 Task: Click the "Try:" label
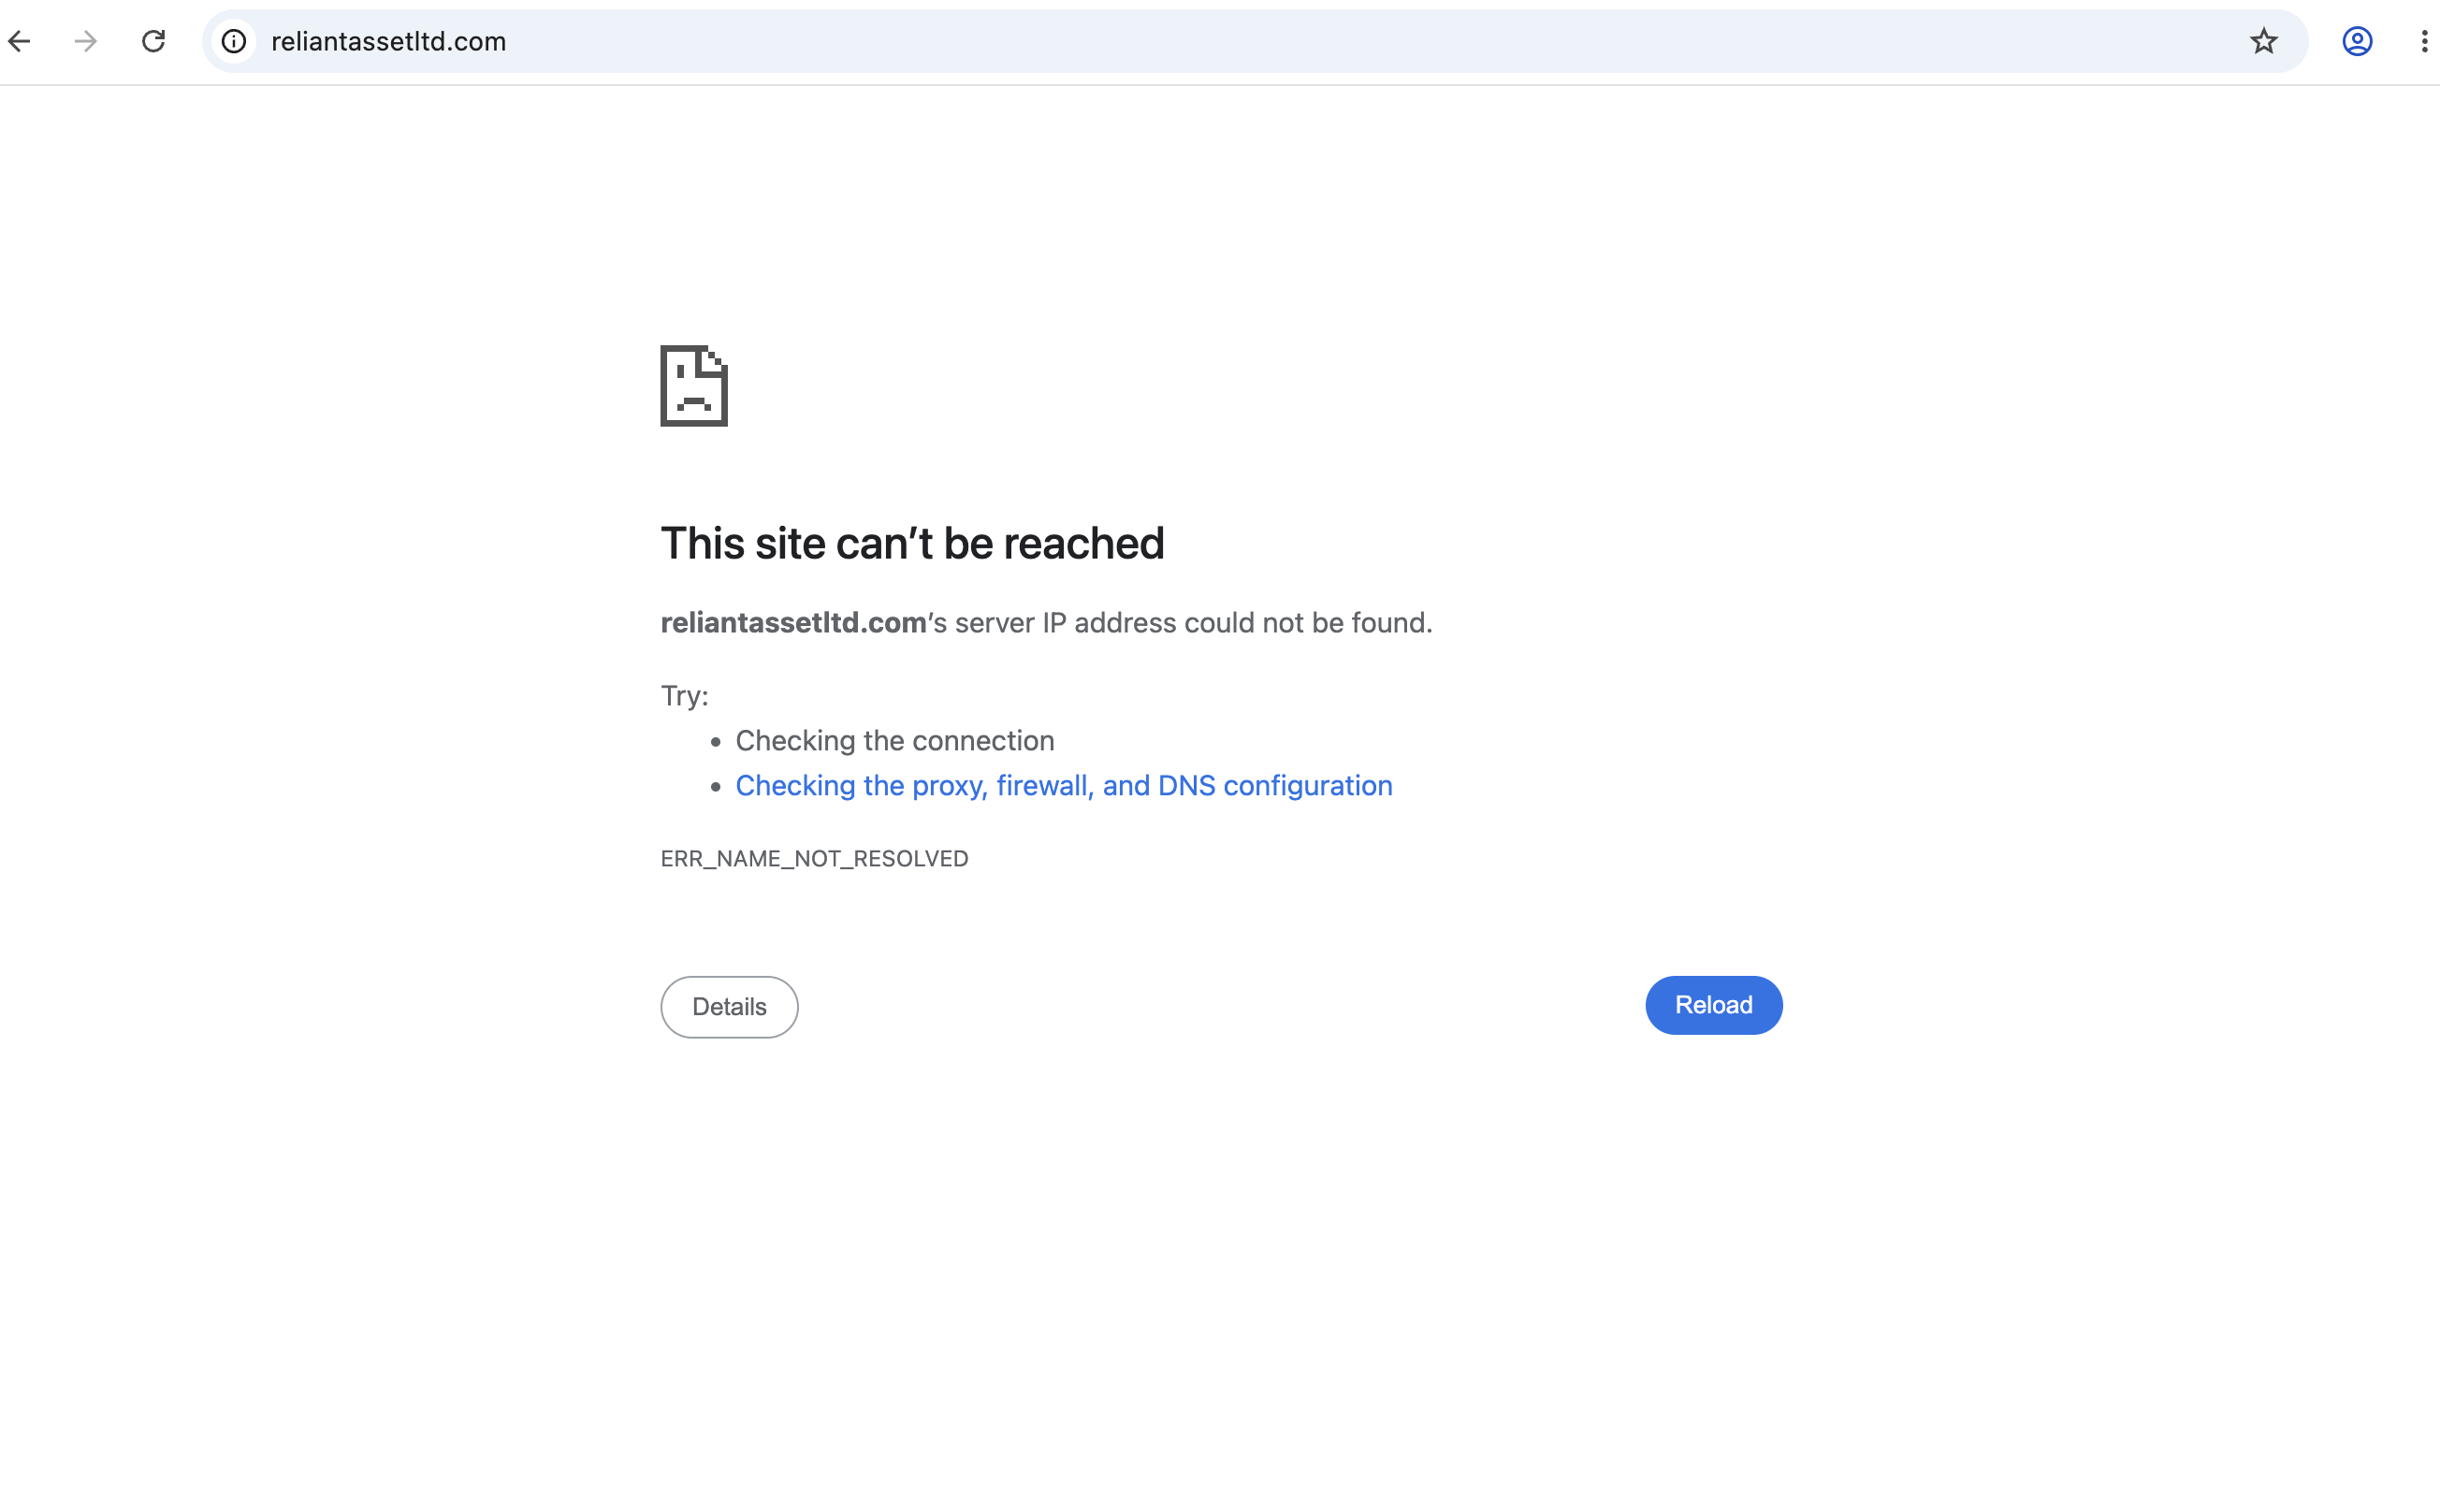click(684, 696)
